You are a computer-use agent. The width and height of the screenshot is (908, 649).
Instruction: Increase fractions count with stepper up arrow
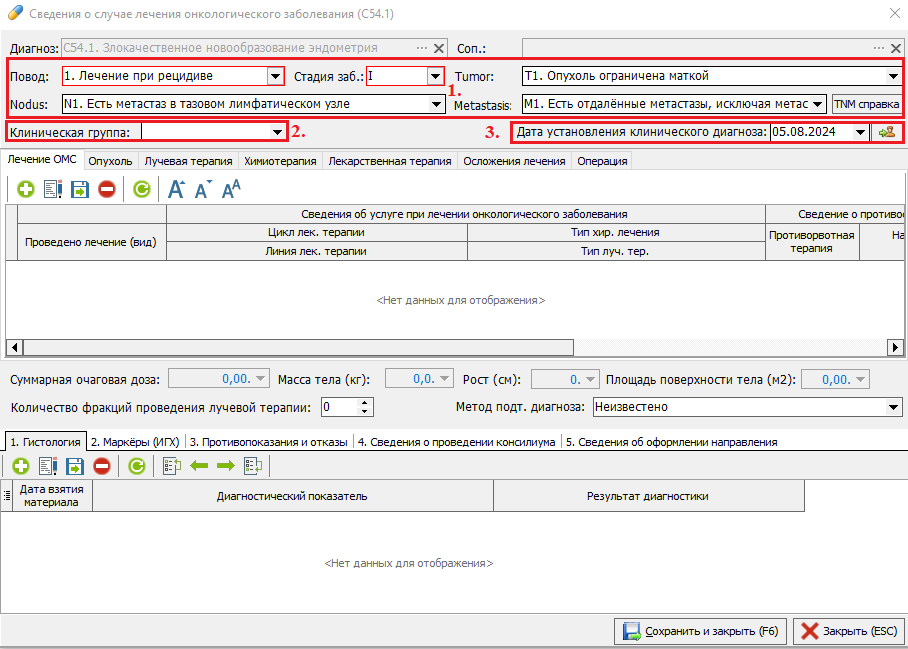(x=365, y=402)
